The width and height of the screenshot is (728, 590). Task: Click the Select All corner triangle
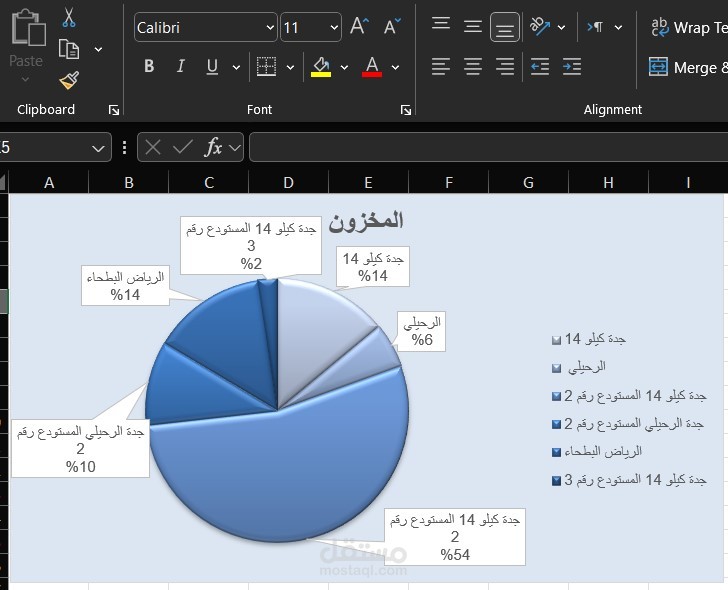coord(4,182)
